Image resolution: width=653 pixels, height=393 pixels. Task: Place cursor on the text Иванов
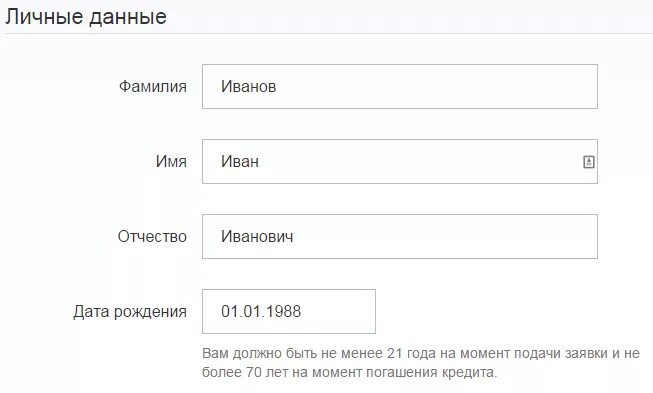249,87
